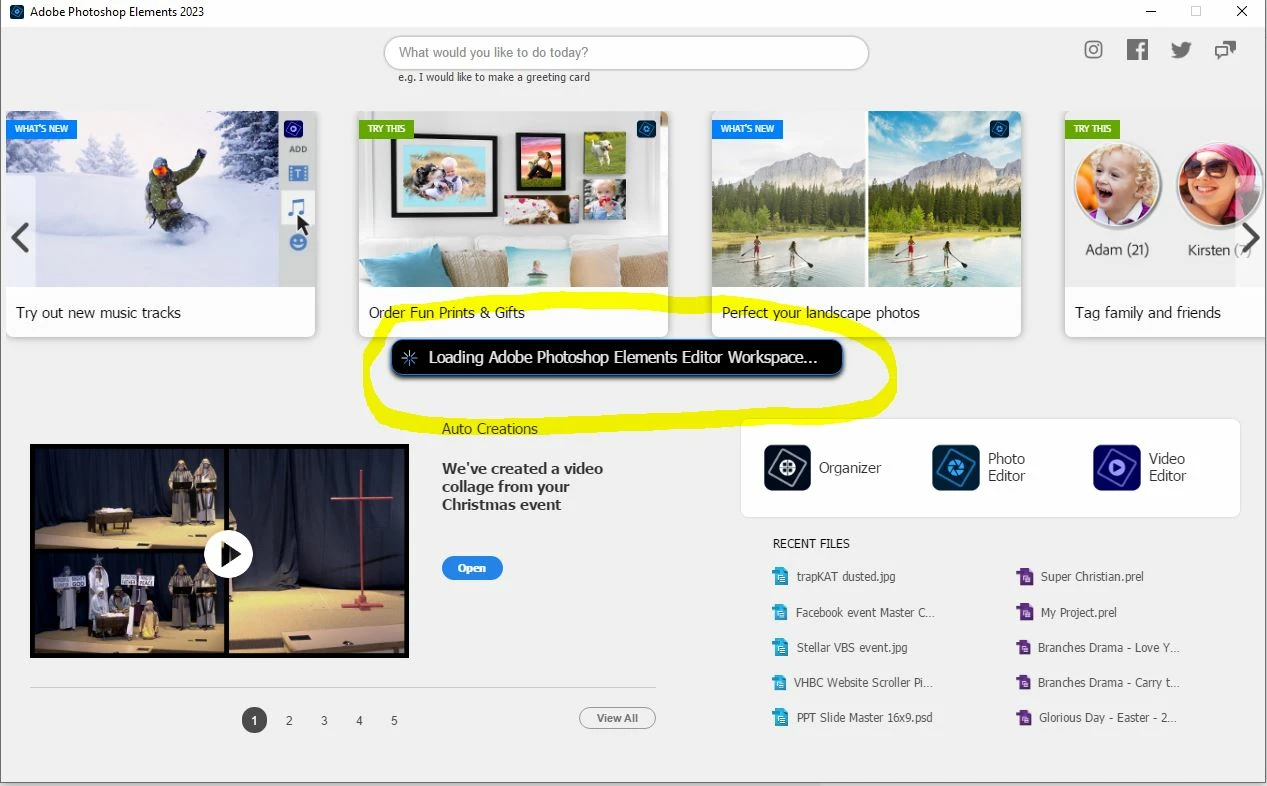Click the Video Editor label
Image resolution: width=1267 pixels, height=786 pixels.
coord(1167,467)
